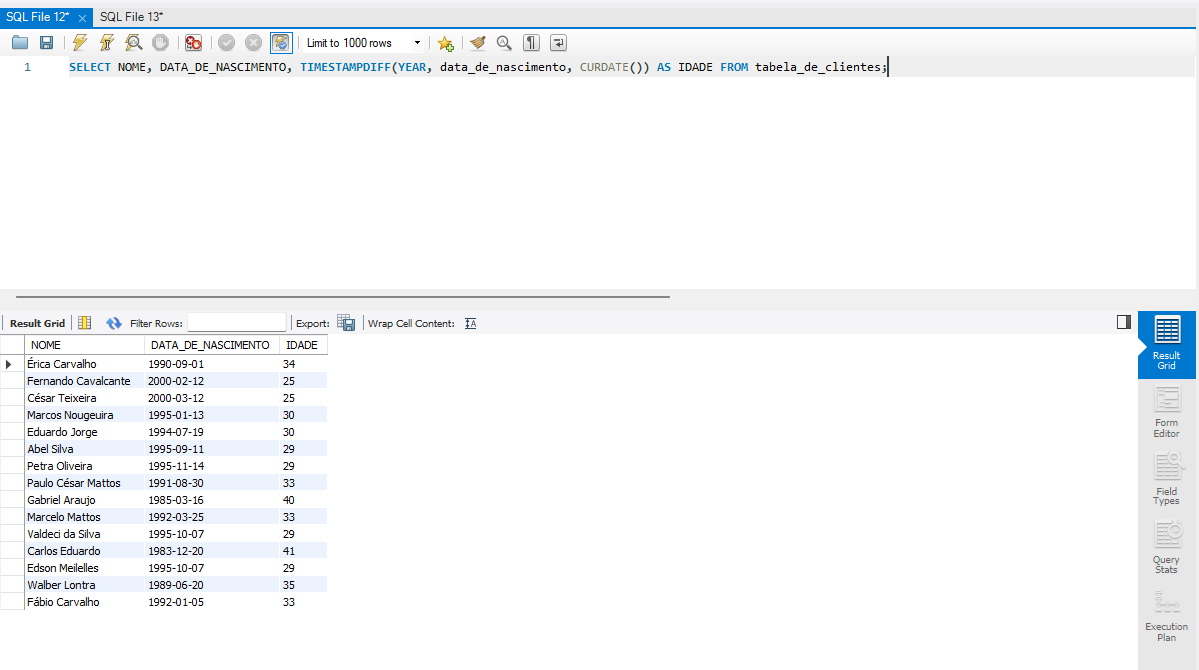
Task: Select age 35 in Walber Lontra row
Action: point(303,585)
